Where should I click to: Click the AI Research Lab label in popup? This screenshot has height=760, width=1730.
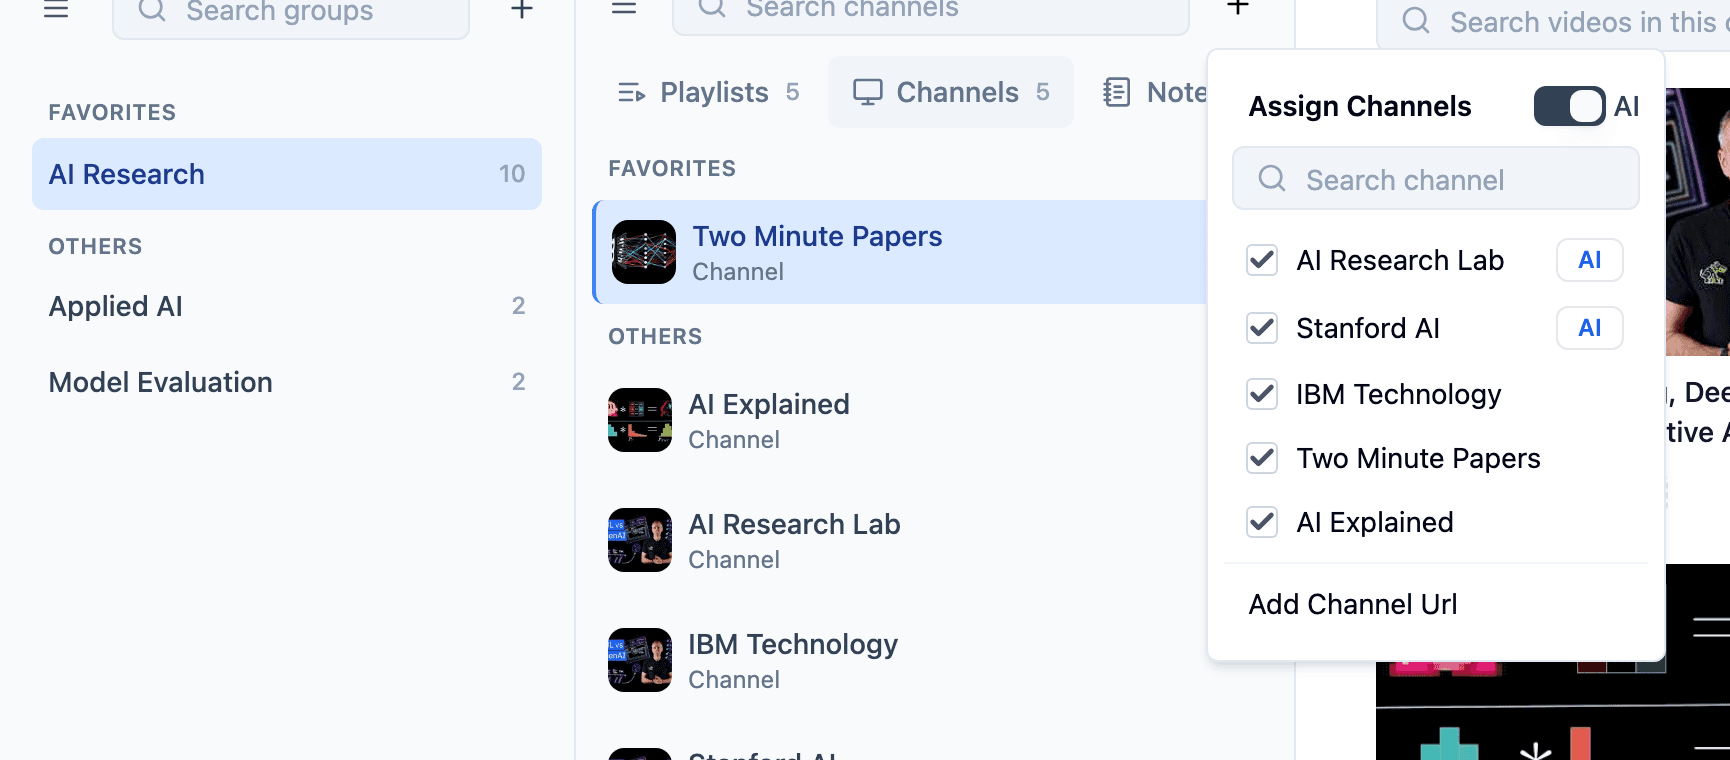click(1400, 260)
